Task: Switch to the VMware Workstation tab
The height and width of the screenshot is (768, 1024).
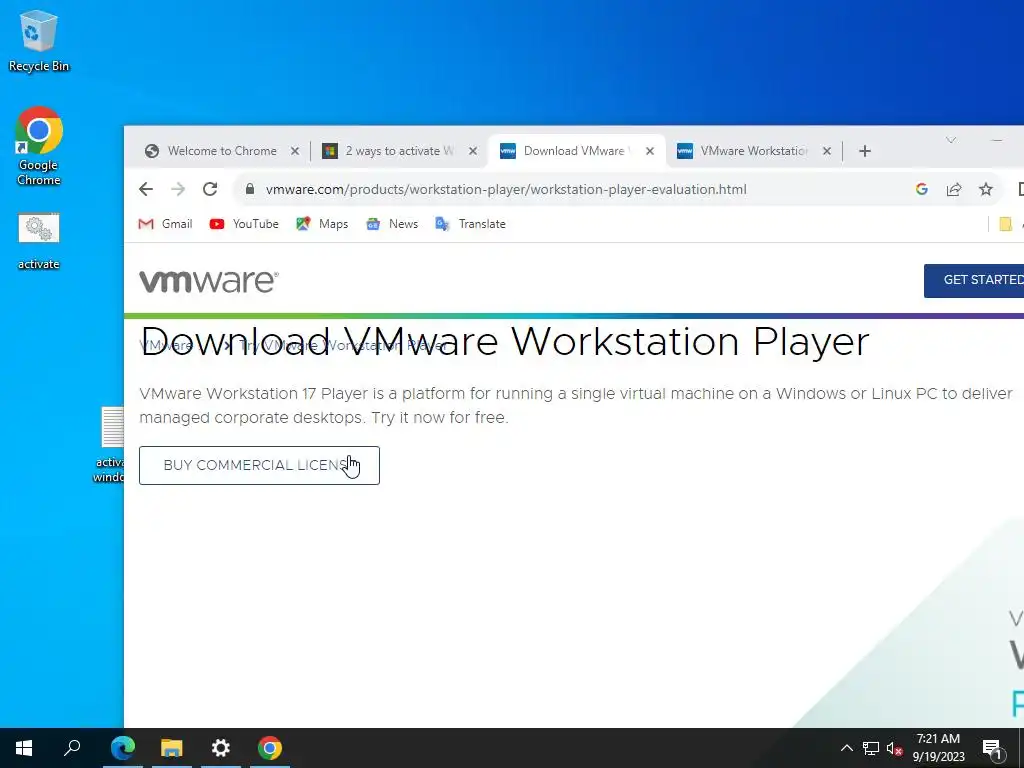Action: [x=753, y=151]
